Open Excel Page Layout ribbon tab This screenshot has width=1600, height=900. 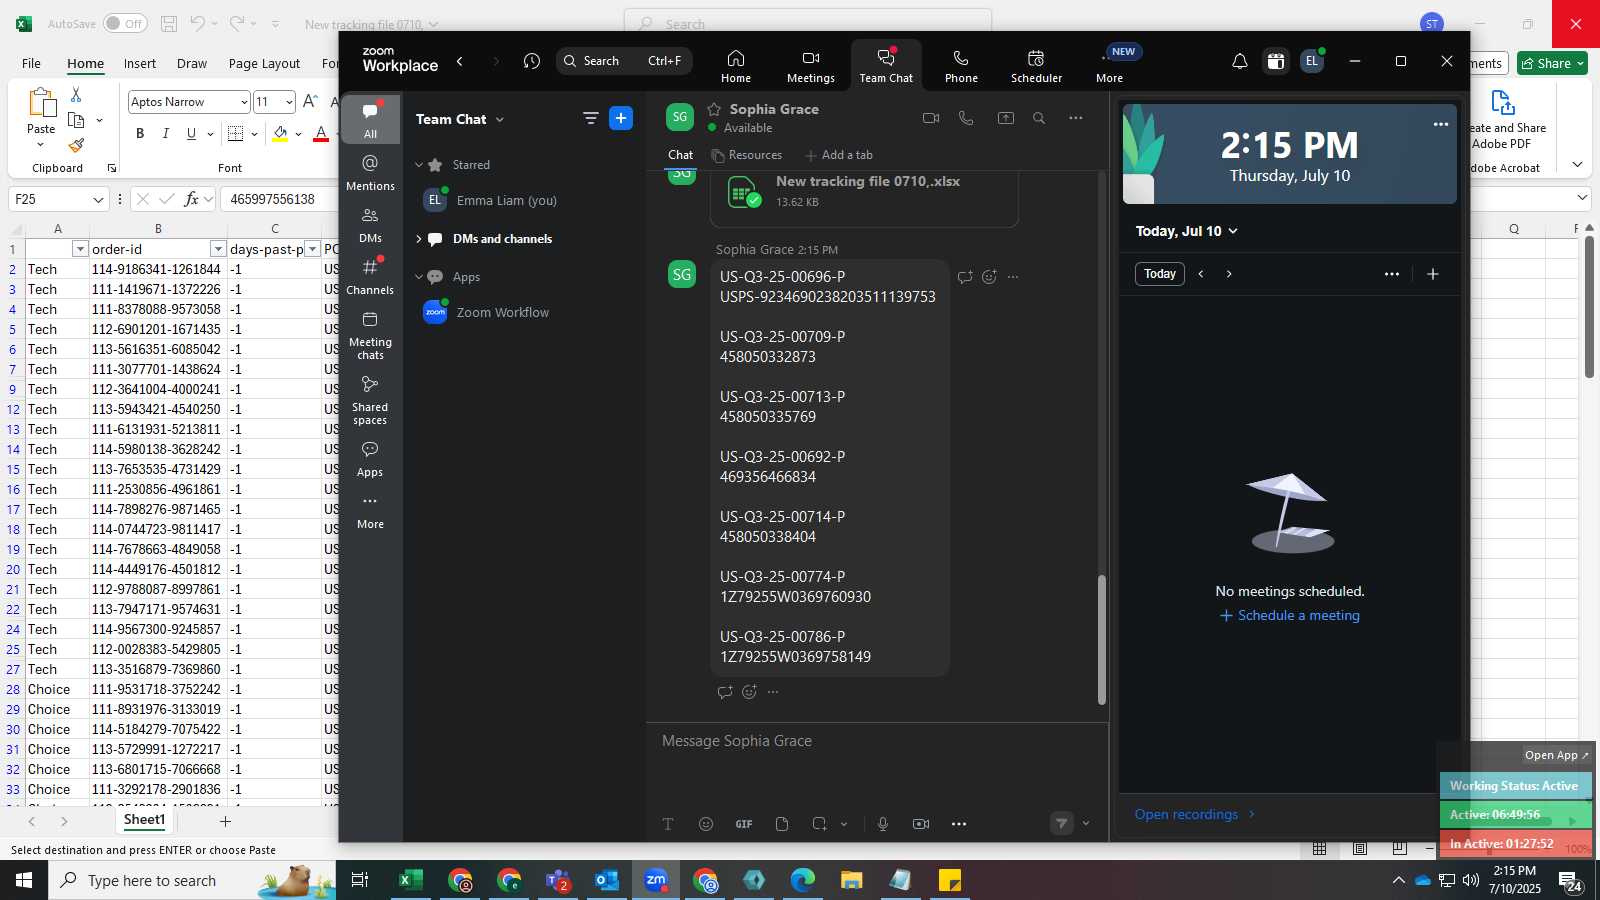(264, 63)
